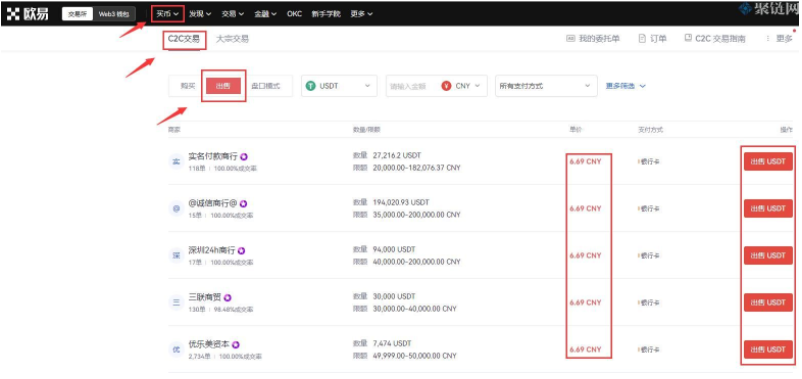Open the 新手学院 menu item
802x379 pixels.
coord(326,14)
